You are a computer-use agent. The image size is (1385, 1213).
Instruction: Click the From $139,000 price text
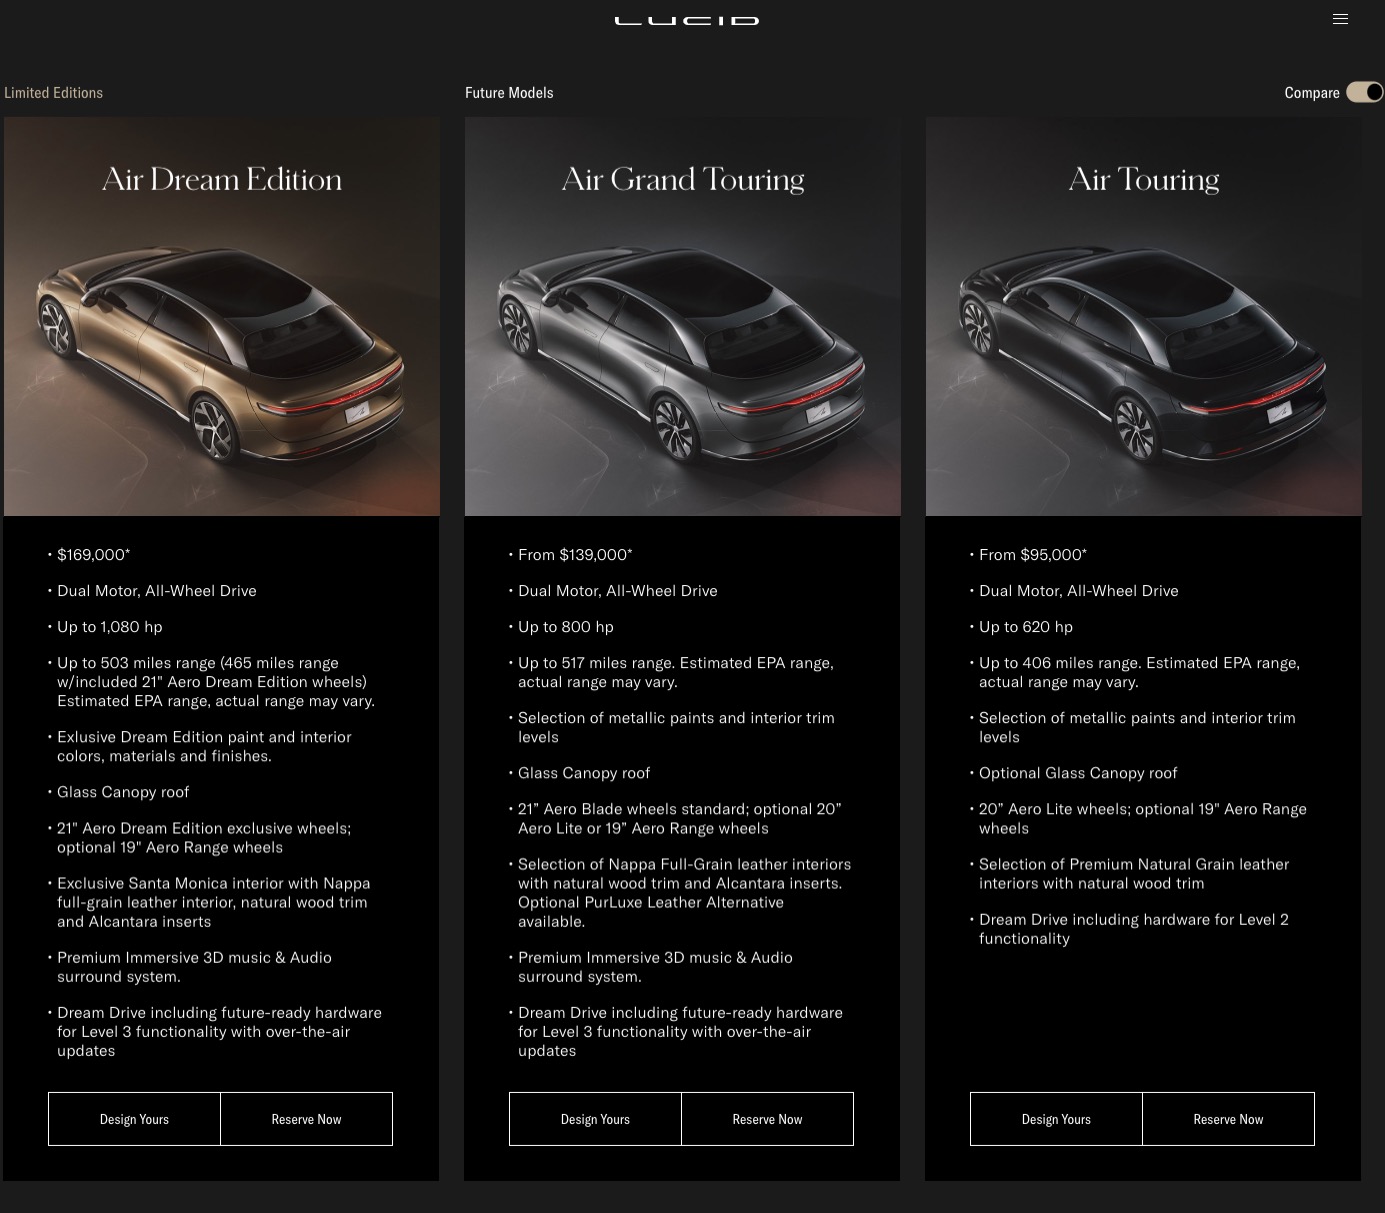pyautogui.click(x=575, y=555)
